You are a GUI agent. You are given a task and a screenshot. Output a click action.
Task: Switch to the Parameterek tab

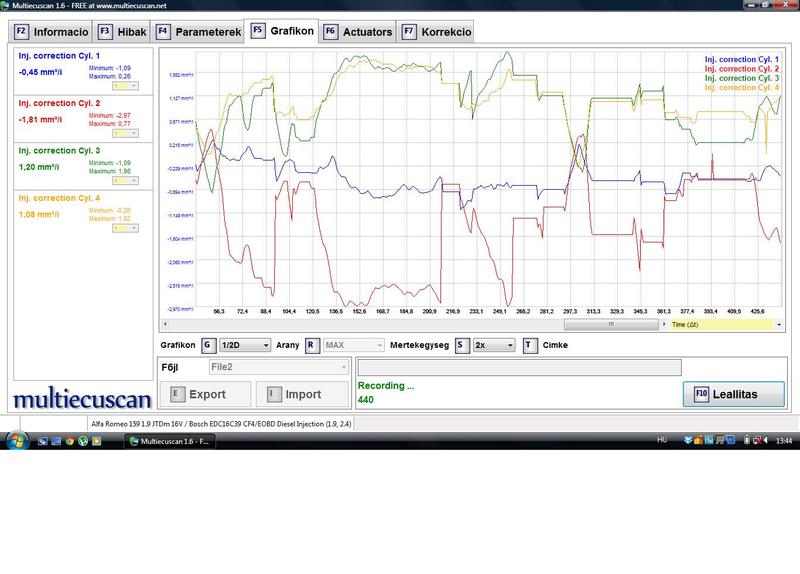(x=207, y=32)
